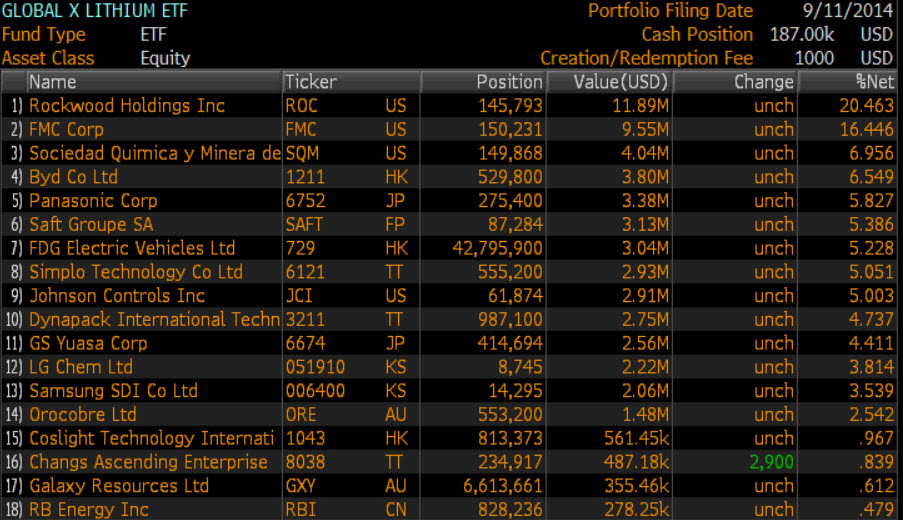This screenshot has height=520, width=903.
Task: Click Johnson Controls unch change cell
Action: pyautogui.click(x=774, y=295)
